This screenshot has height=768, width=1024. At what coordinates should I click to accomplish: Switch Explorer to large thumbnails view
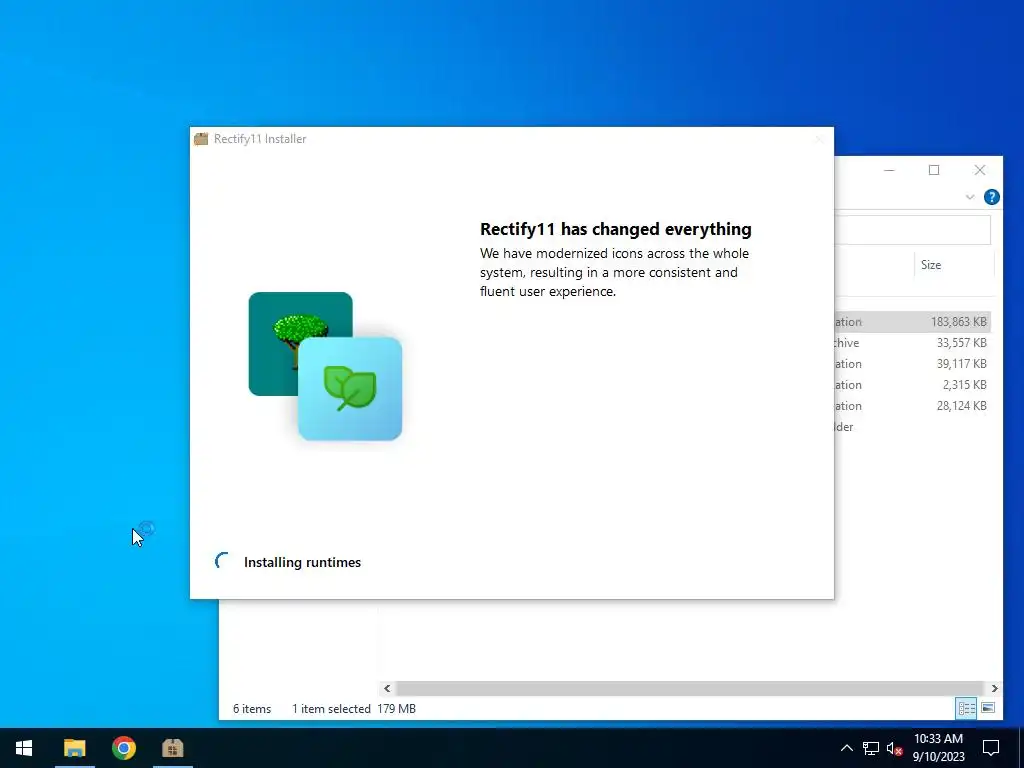point(988,708)
